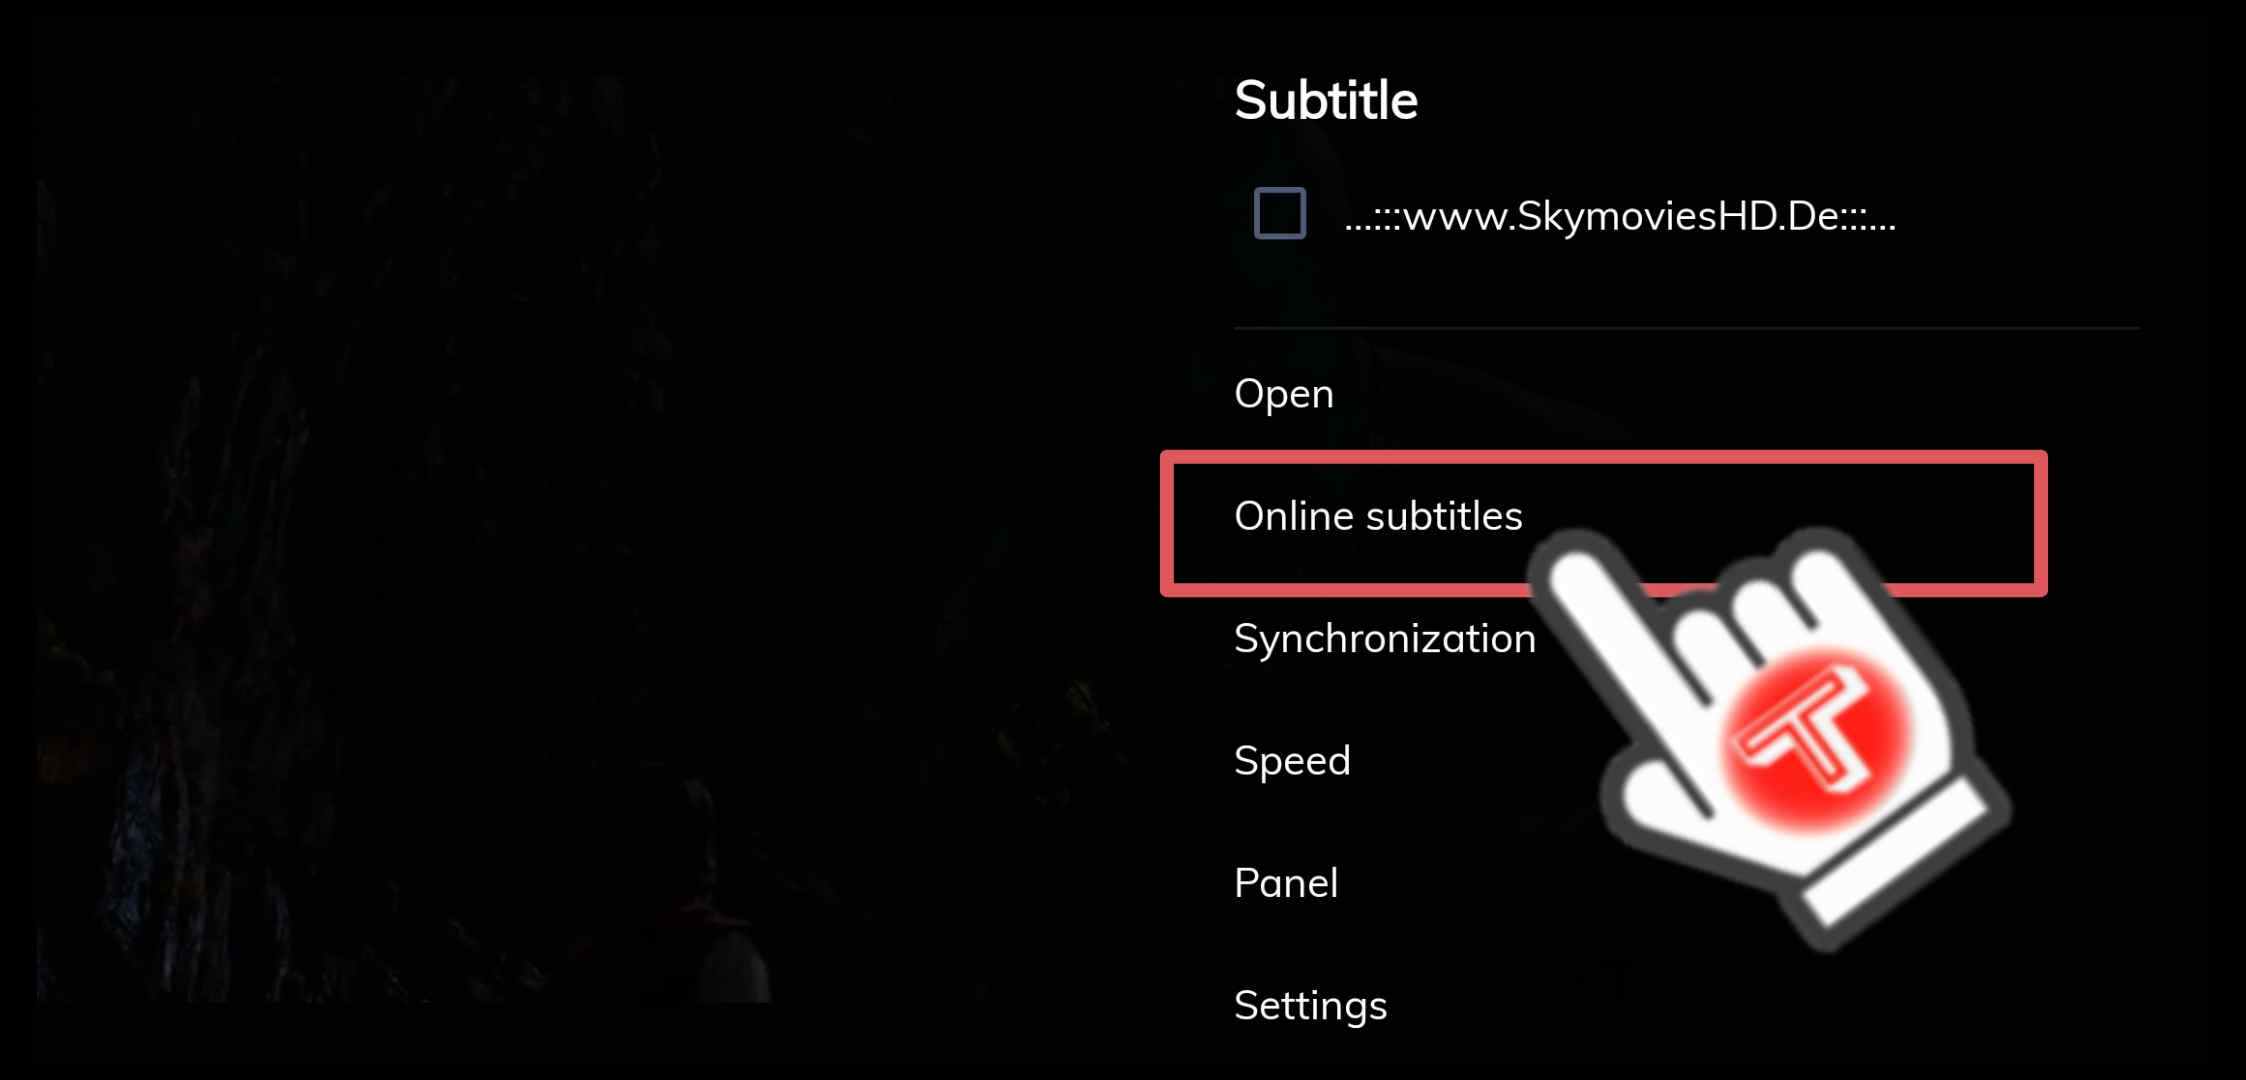
Task: Click the divider line under subtitle track
Action: pos(1686,328)
